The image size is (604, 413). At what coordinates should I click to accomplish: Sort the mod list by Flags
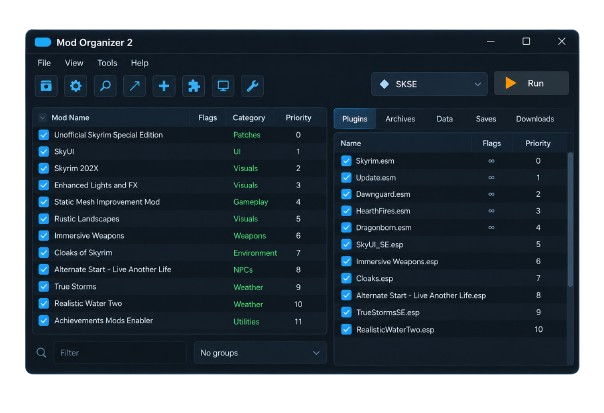(x=208, y=118)
